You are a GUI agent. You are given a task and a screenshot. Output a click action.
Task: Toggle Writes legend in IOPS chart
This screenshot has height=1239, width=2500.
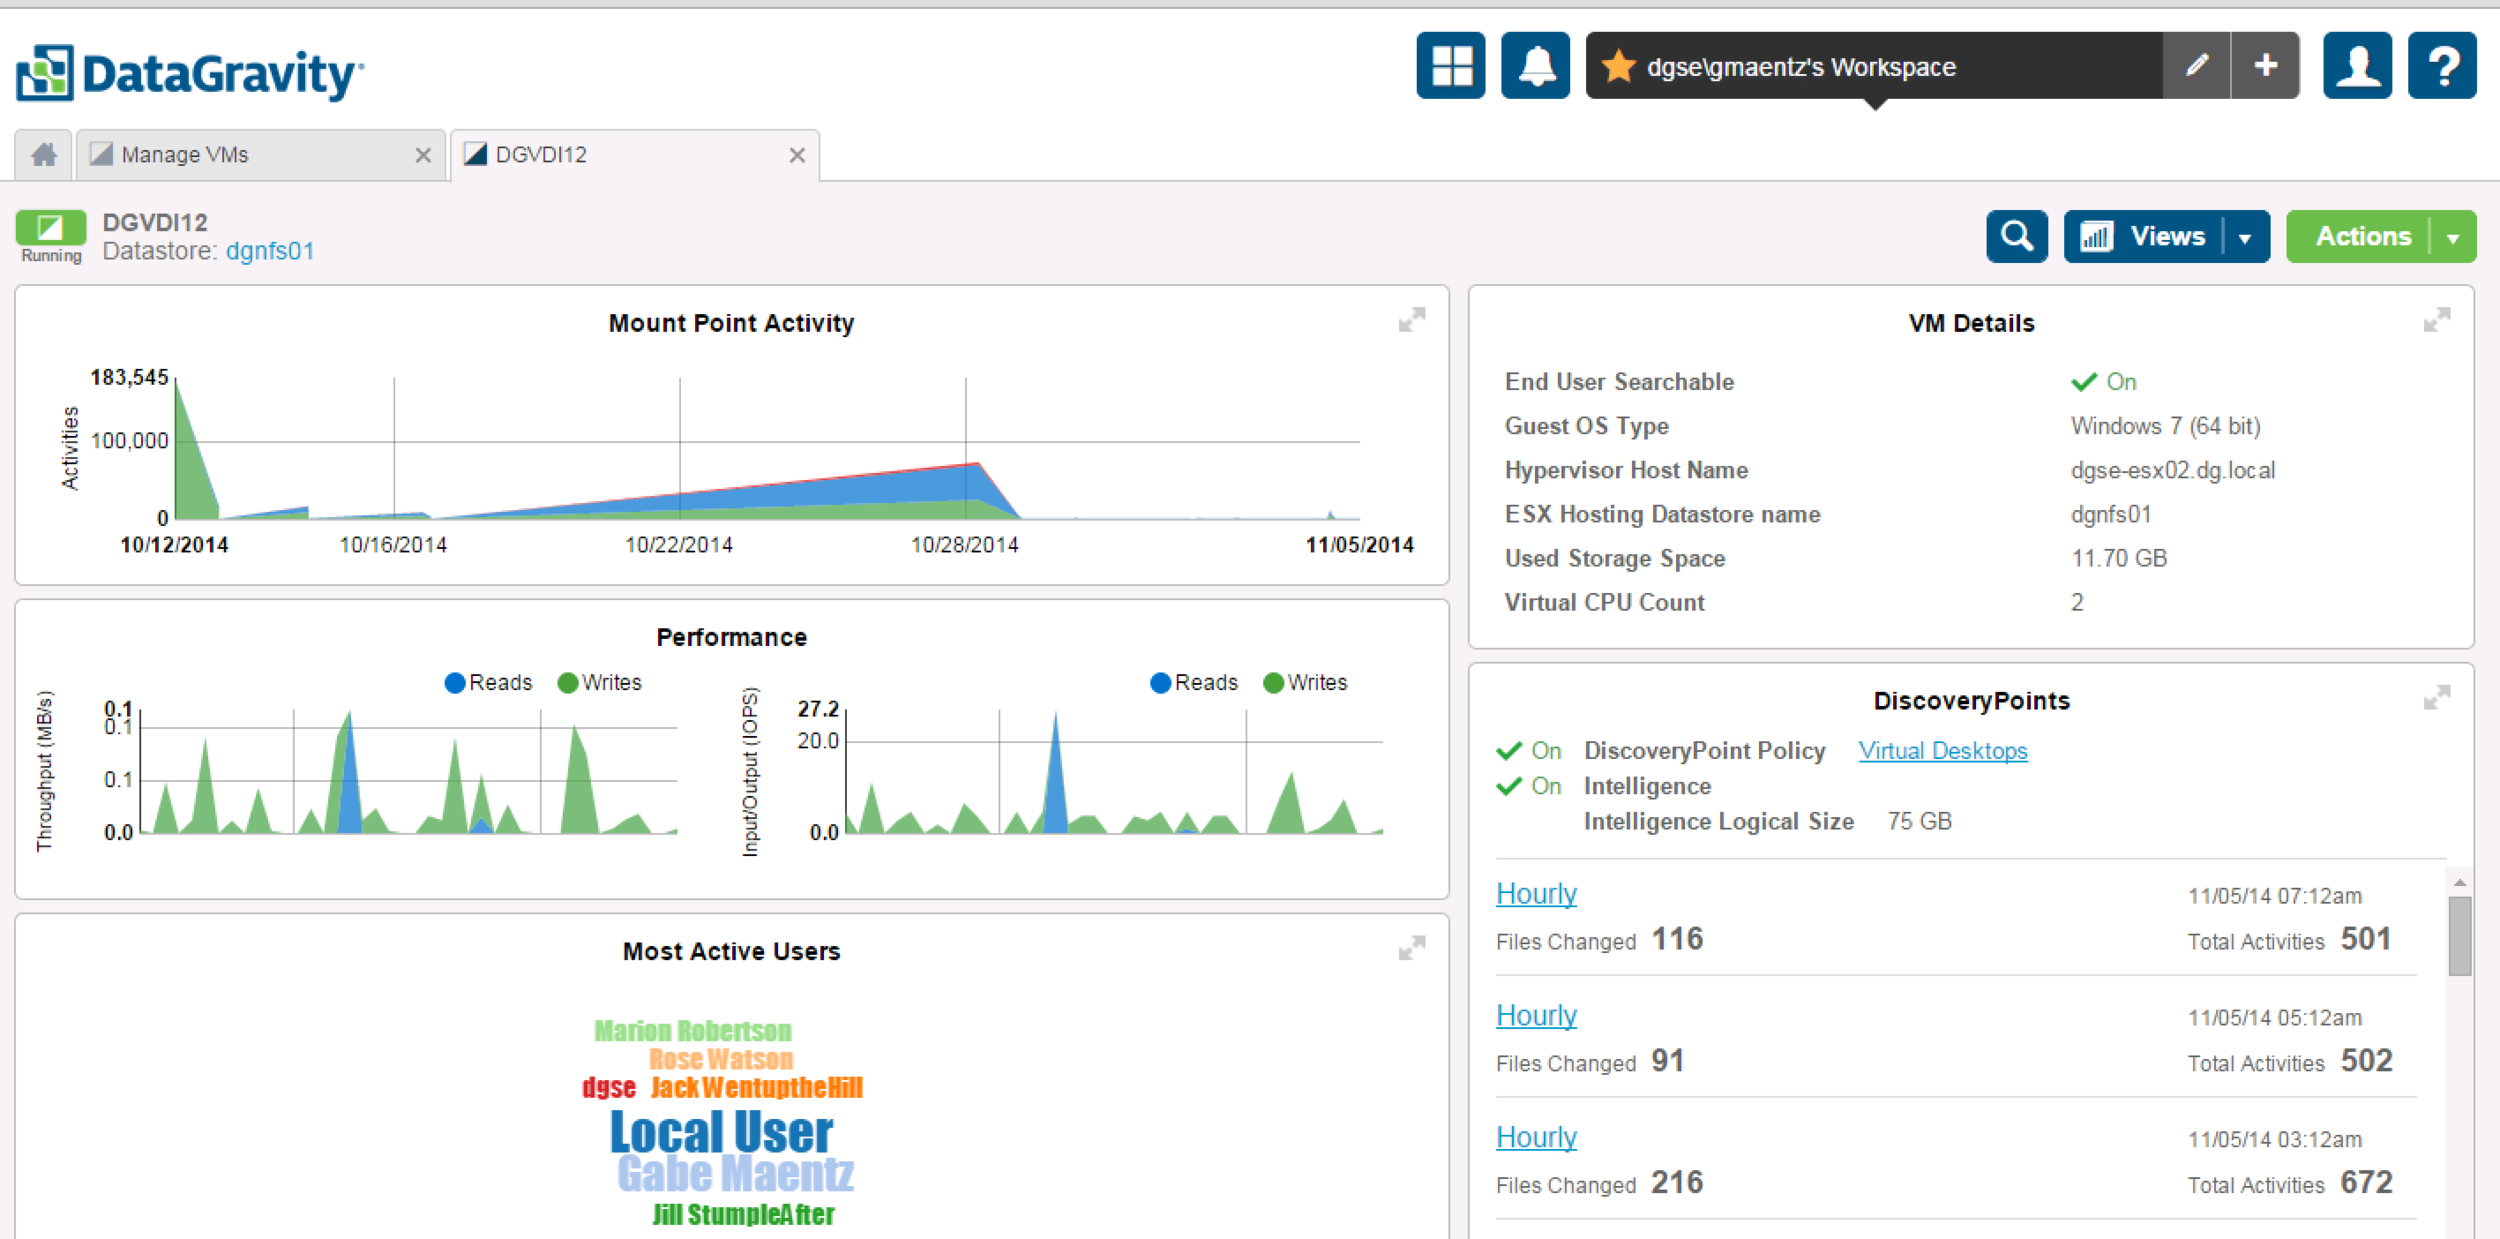click(x=1306, y=683)
